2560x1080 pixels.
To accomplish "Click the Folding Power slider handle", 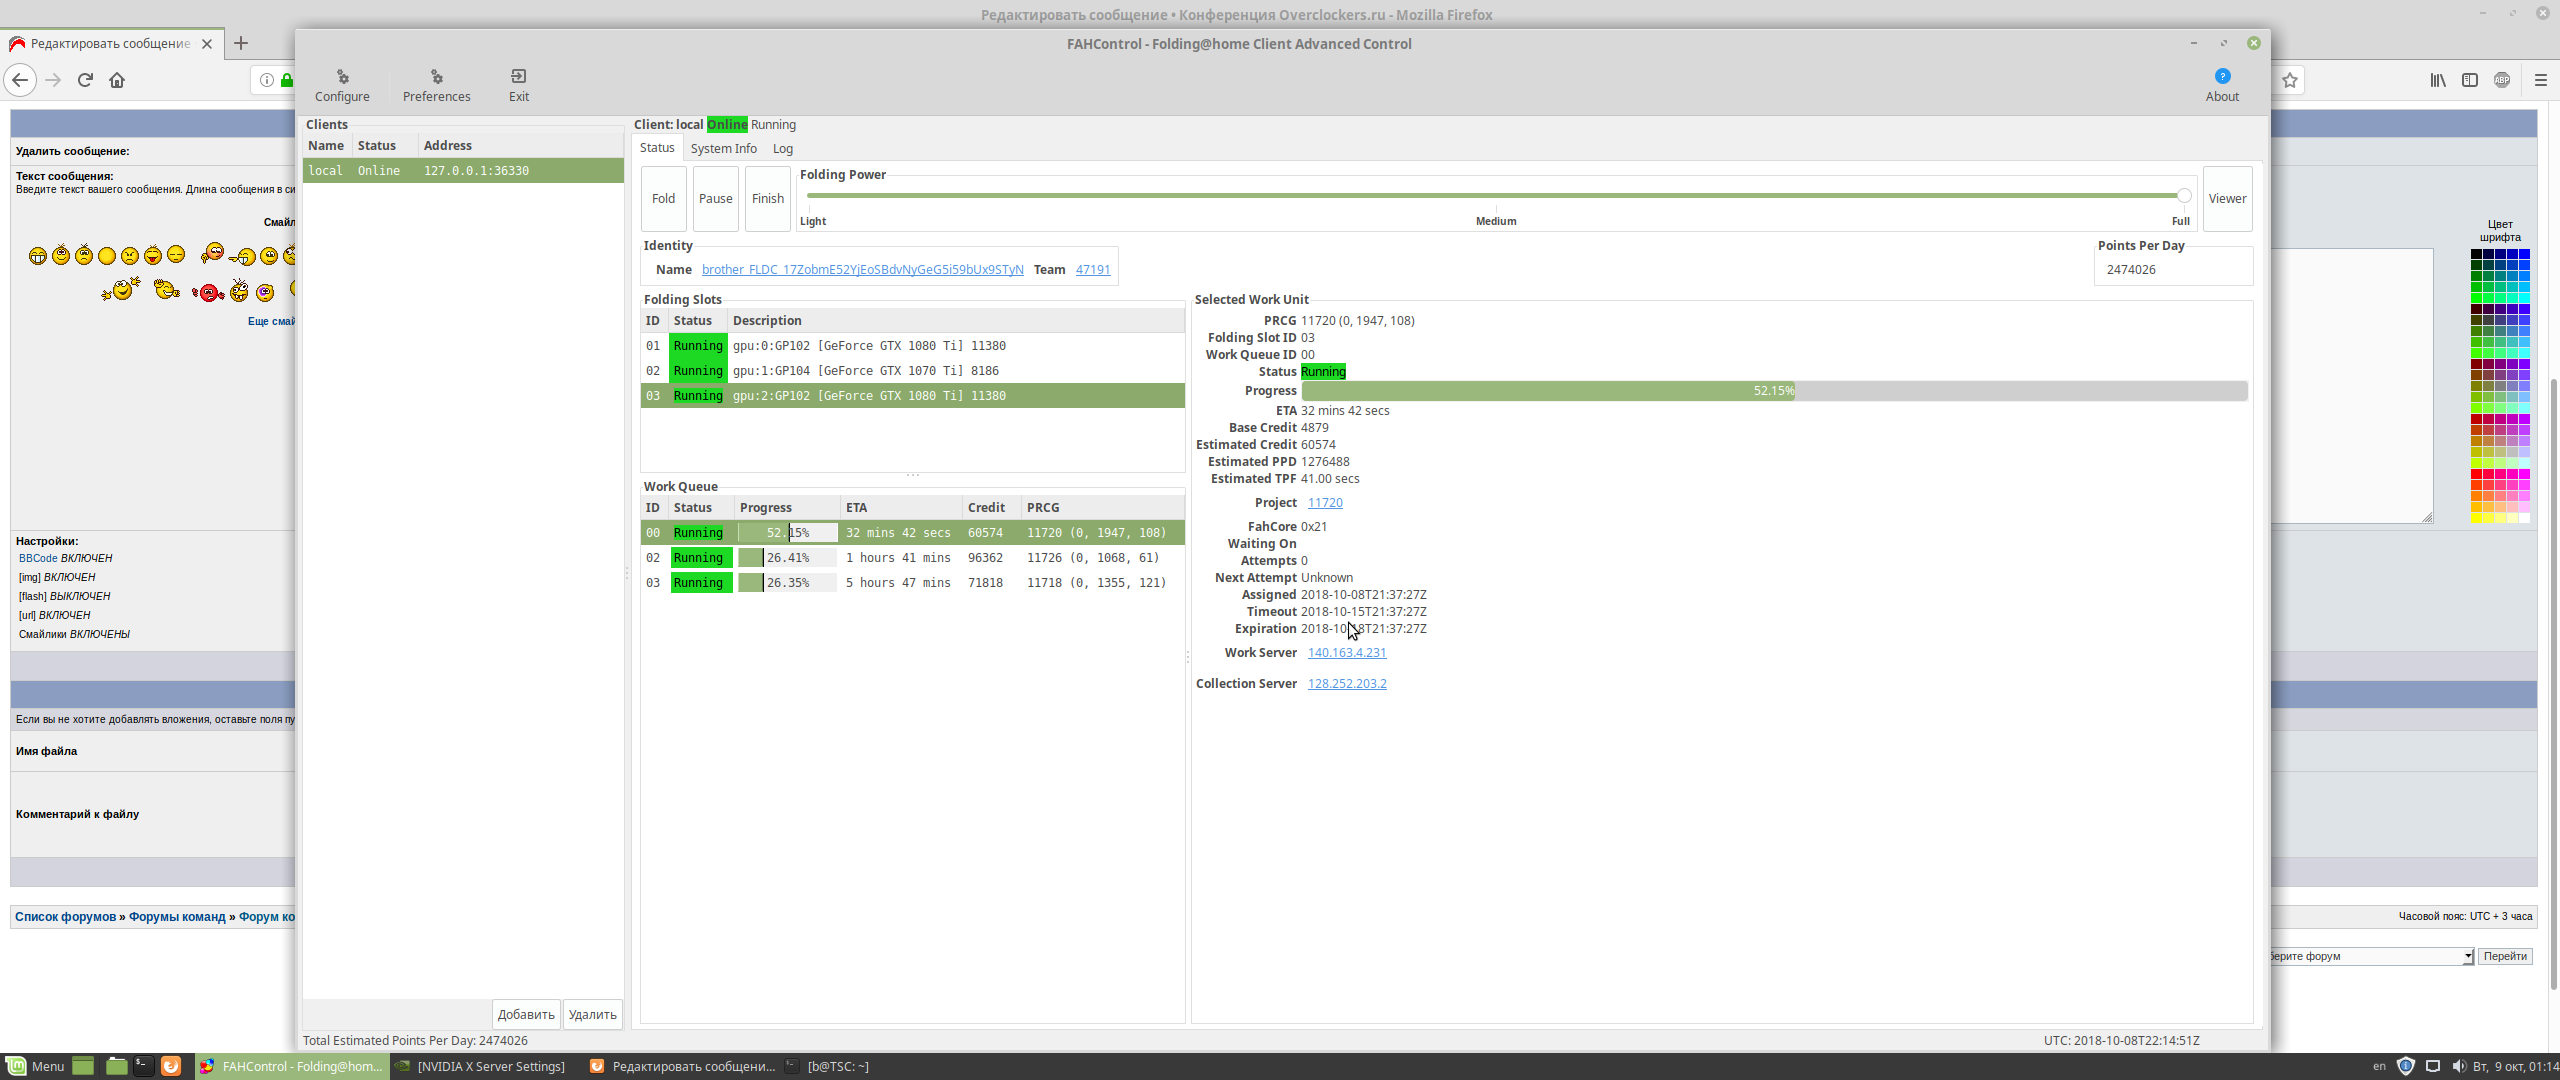I will tap(2184, 196).
